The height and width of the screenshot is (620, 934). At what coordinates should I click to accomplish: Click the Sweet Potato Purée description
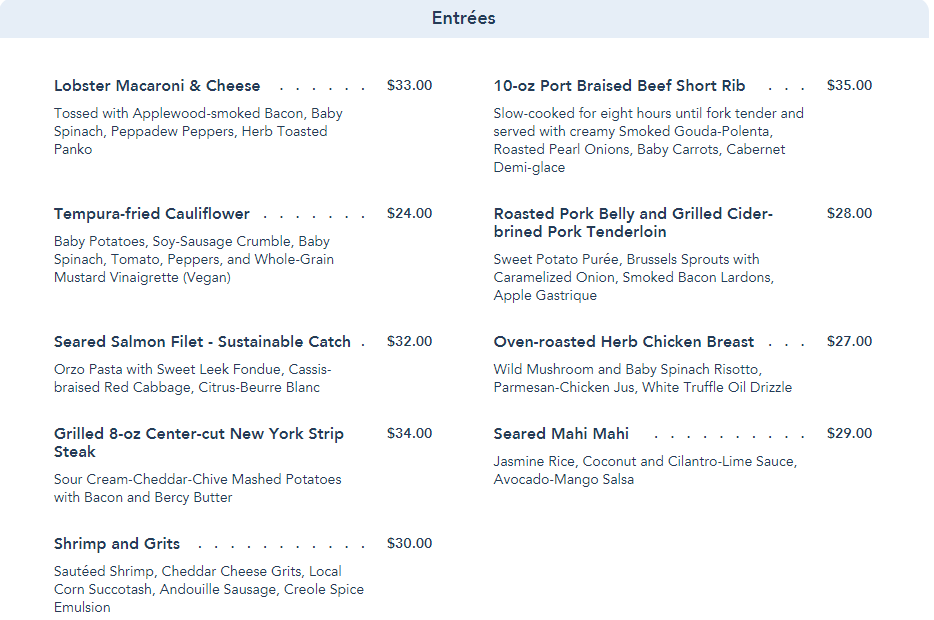click(x=633, y=277)
